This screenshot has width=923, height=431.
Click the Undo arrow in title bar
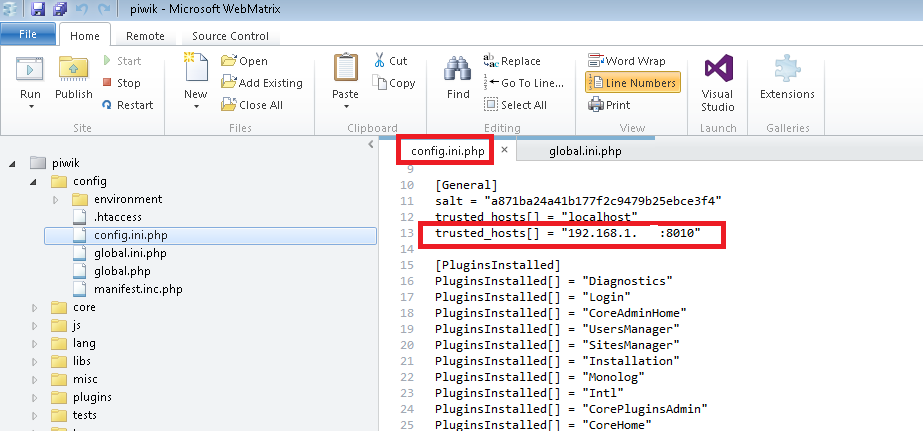click(82, 9)
